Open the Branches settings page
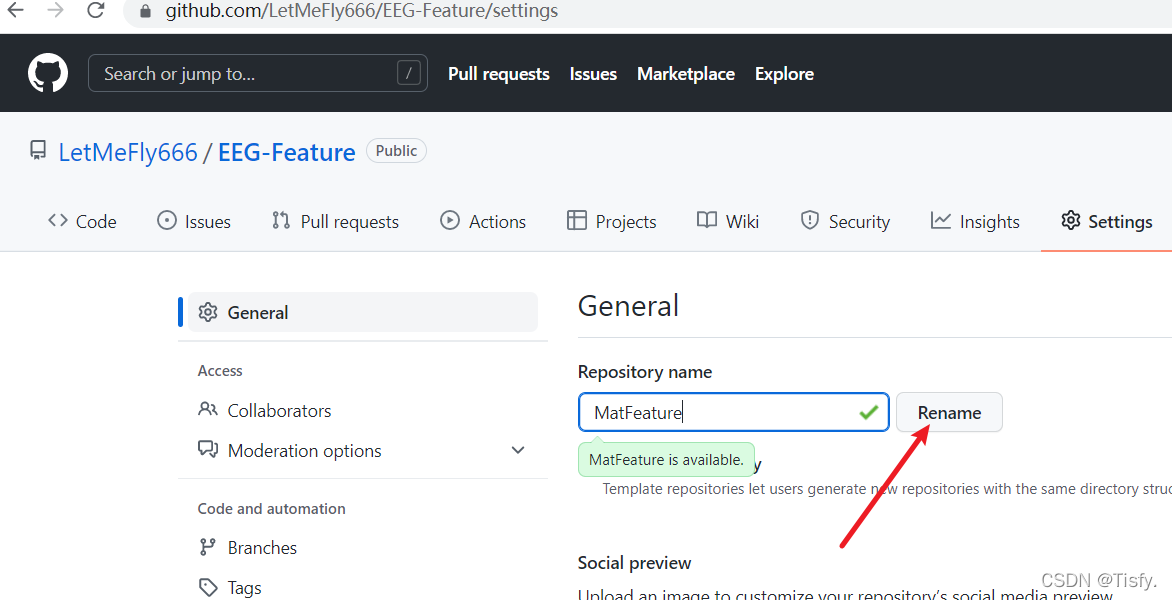This screenshot has height=600, width=1172. [x=262, y=548]
